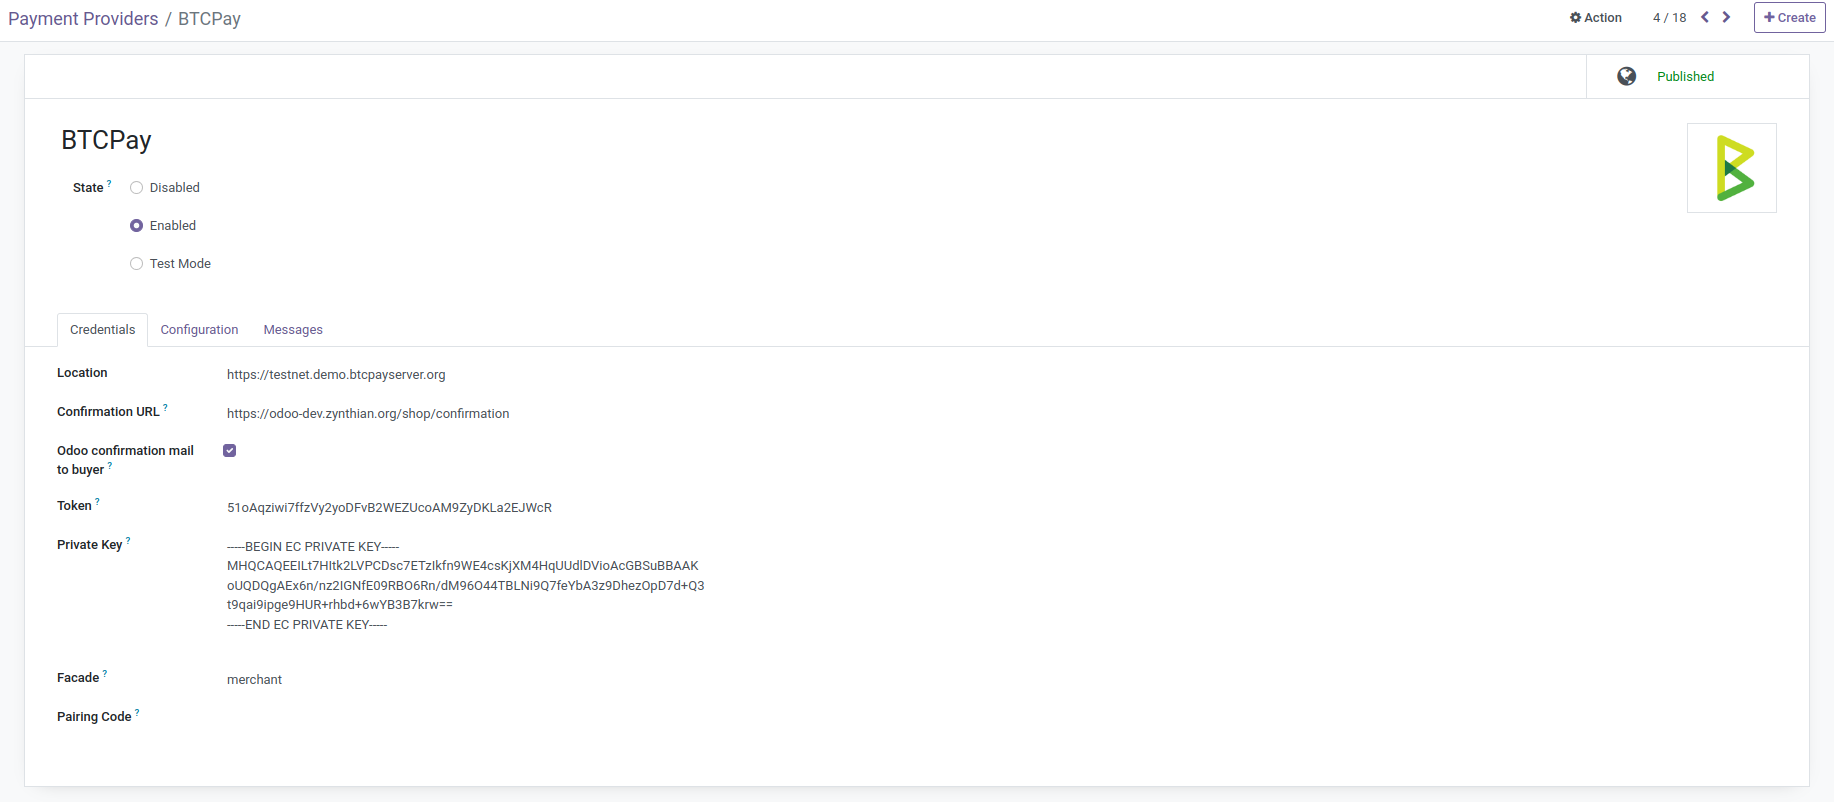Click the Pairing Code label
Image resolution: width=1834 pixels, height=802 pixels.
pos(94,717)
